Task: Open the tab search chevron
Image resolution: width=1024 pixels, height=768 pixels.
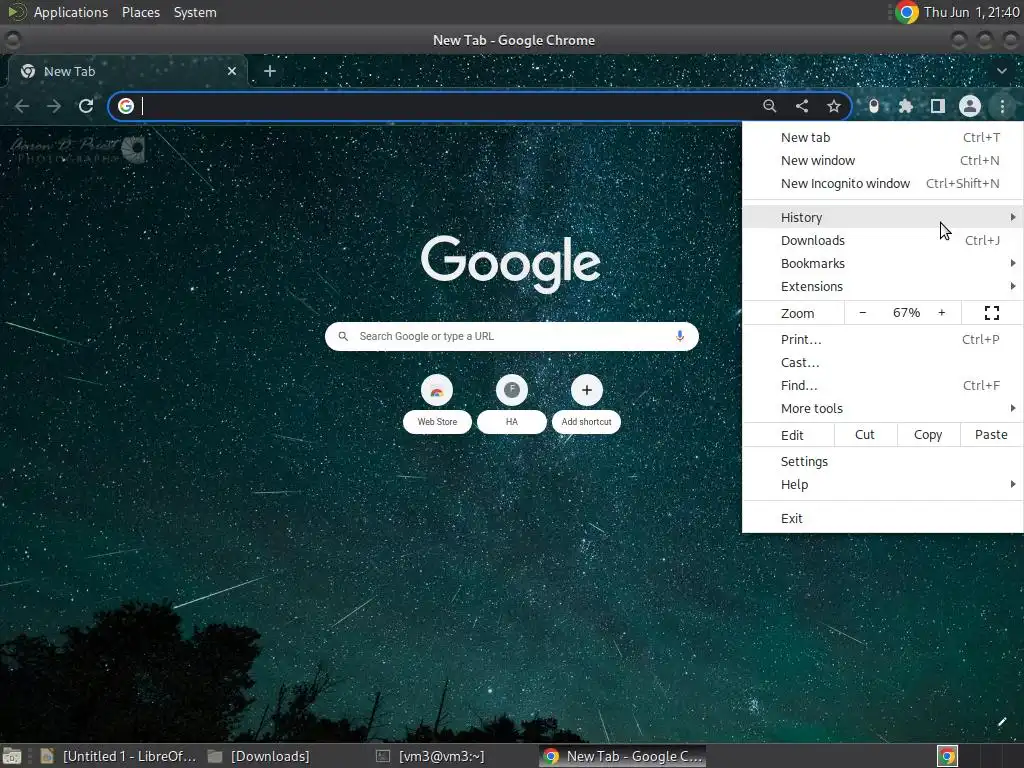Action: (x=1002, y=71)
